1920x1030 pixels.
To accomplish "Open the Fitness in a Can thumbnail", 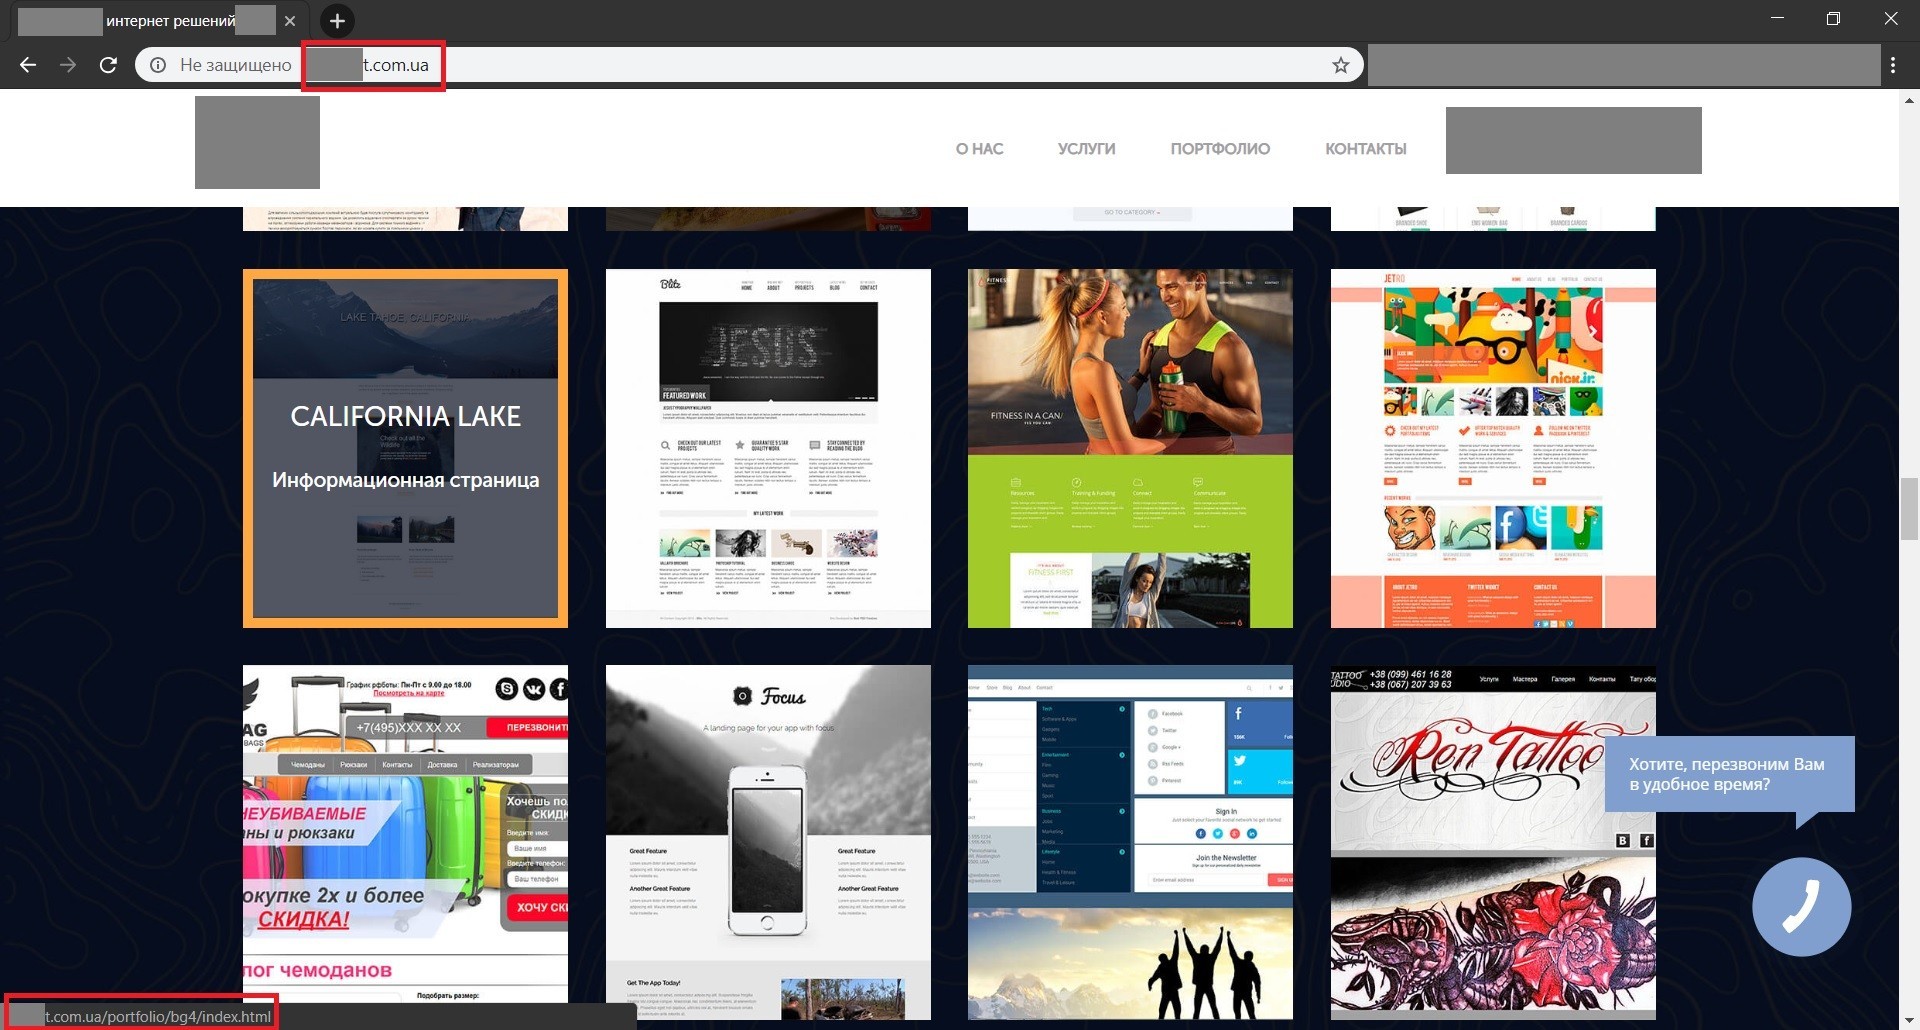I will coord(1130,448).
